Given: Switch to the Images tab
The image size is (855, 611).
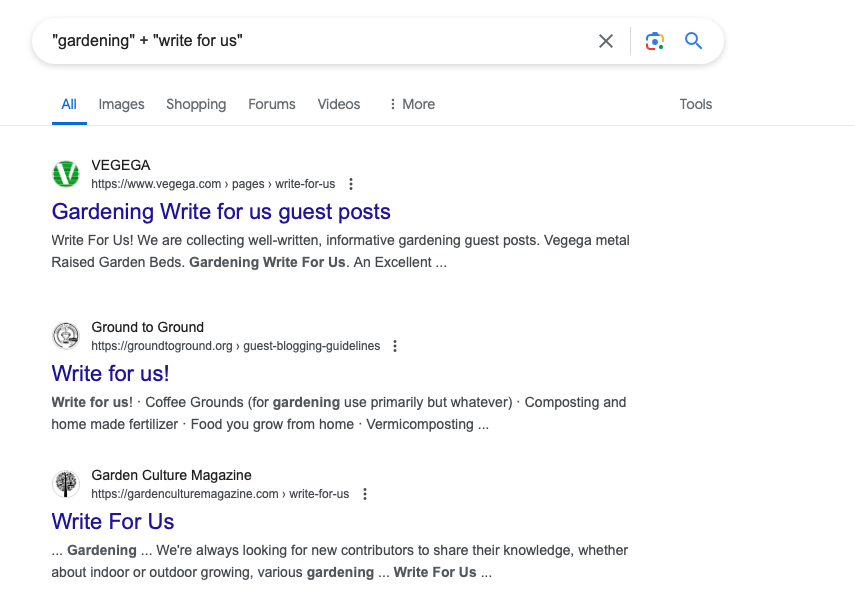Looking at the screenshot, I should (122, 104).
